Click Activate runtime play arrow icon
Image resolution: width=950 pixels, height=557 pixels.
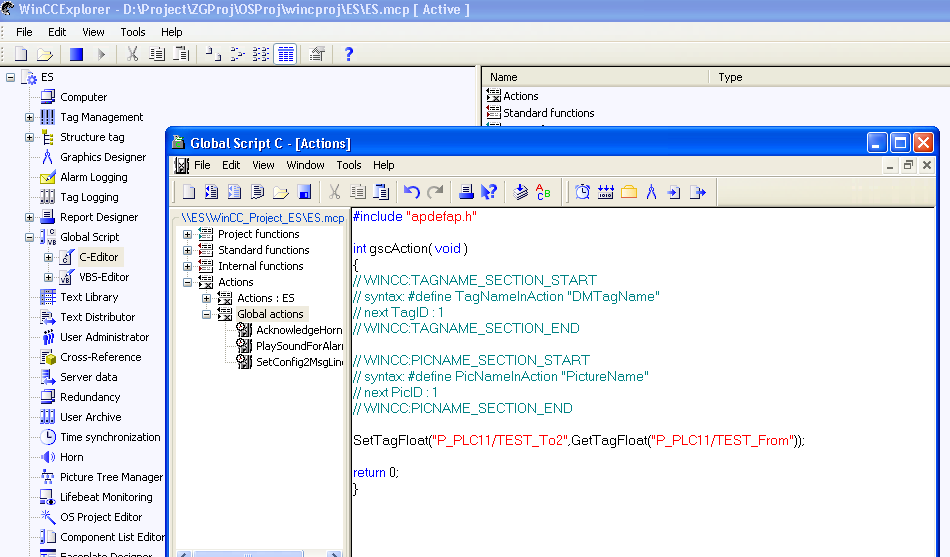pyautogui.click(x=101, y=55)
